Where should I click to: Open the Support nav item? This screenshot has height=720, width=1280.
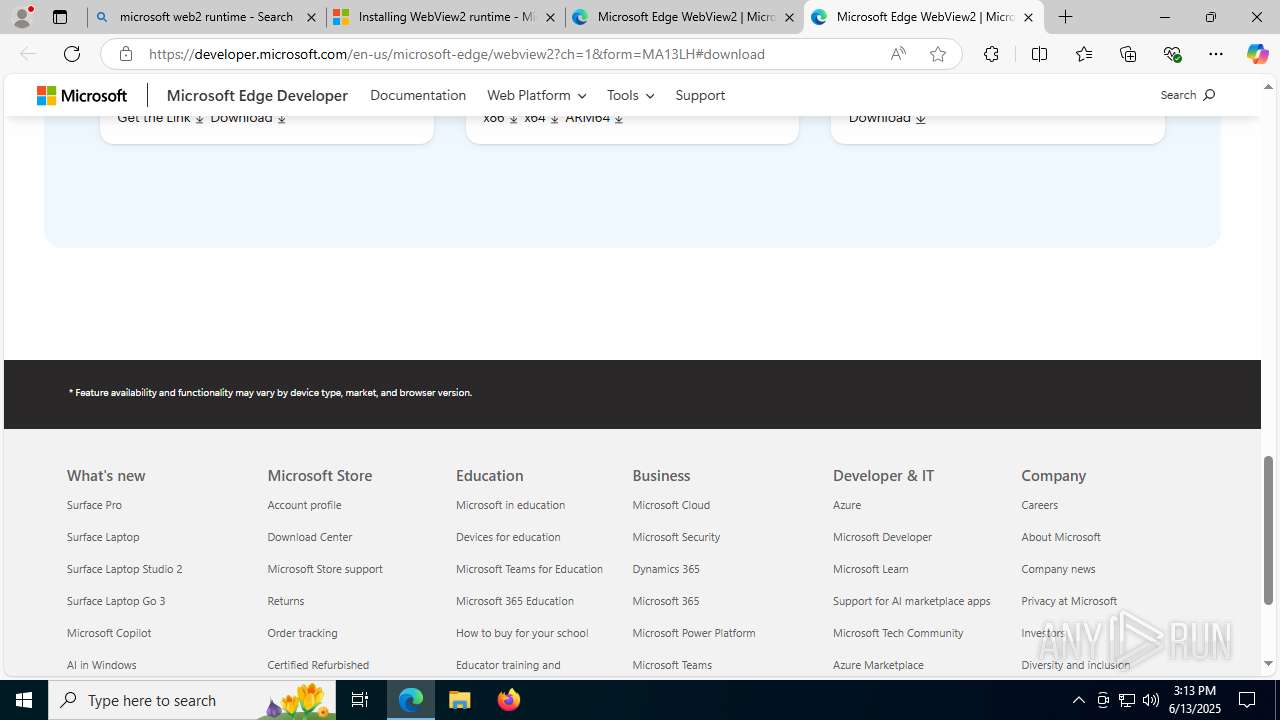pyautogui.click(x=700, y=95)
